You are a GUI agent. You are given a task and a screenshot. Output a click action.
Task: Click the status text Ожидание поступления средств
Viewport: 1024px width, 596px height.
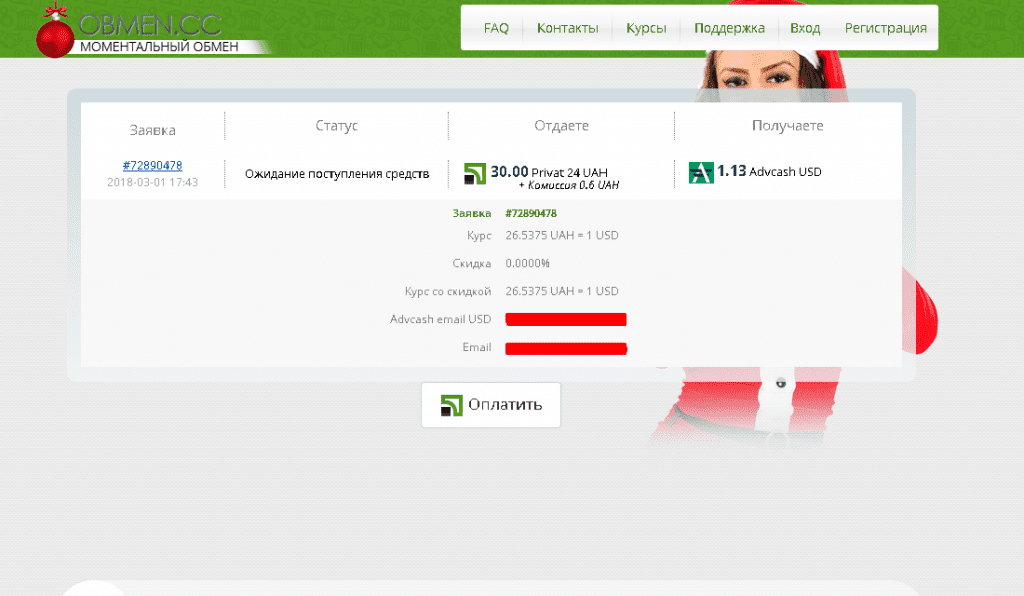337,174
